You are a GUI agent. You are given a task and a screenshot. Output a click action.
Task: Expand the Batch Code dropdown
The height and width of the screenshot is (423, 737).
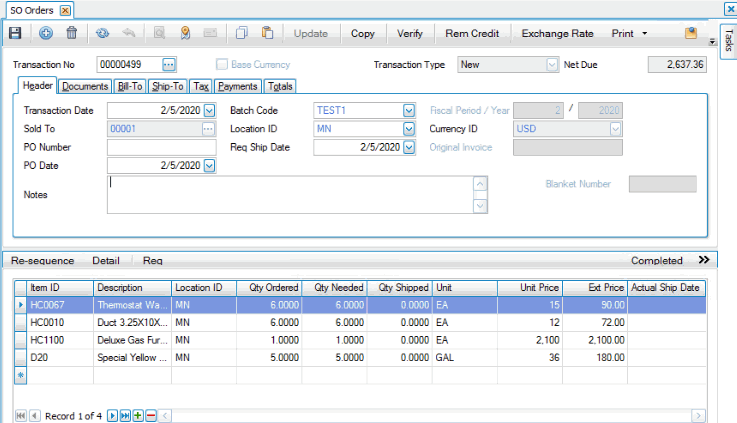[x=408, y=111]
